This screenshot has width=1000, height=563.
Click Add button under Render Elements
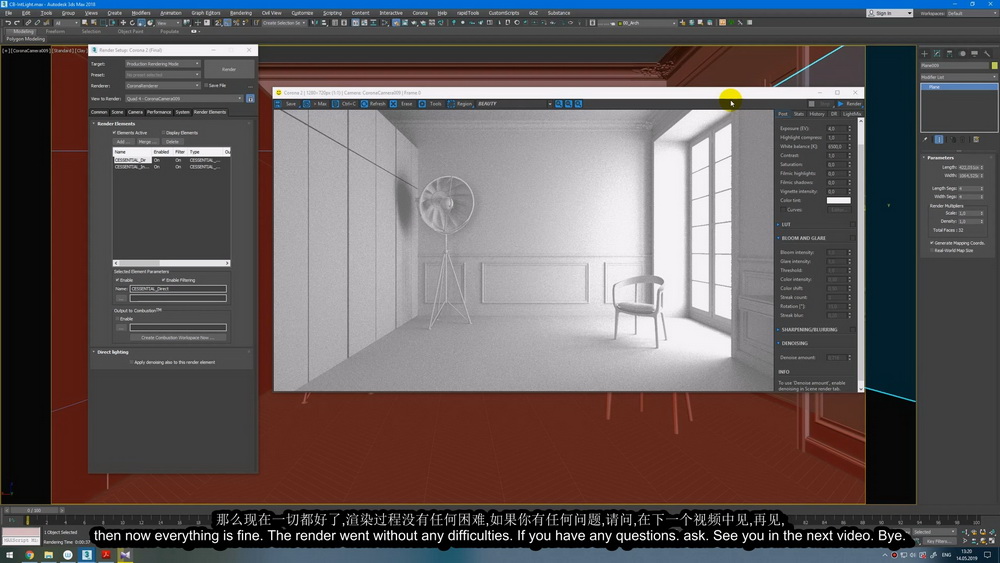[x=123, y=142]
